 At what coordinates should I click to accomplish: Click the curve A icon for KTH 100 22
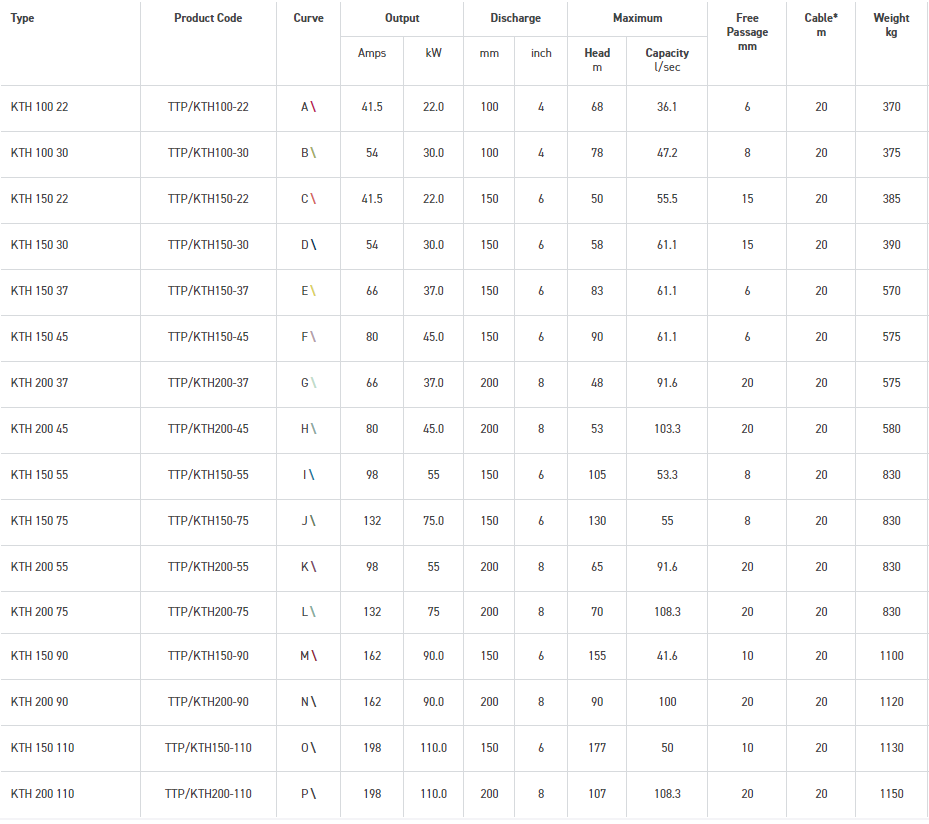pos(313,107)
